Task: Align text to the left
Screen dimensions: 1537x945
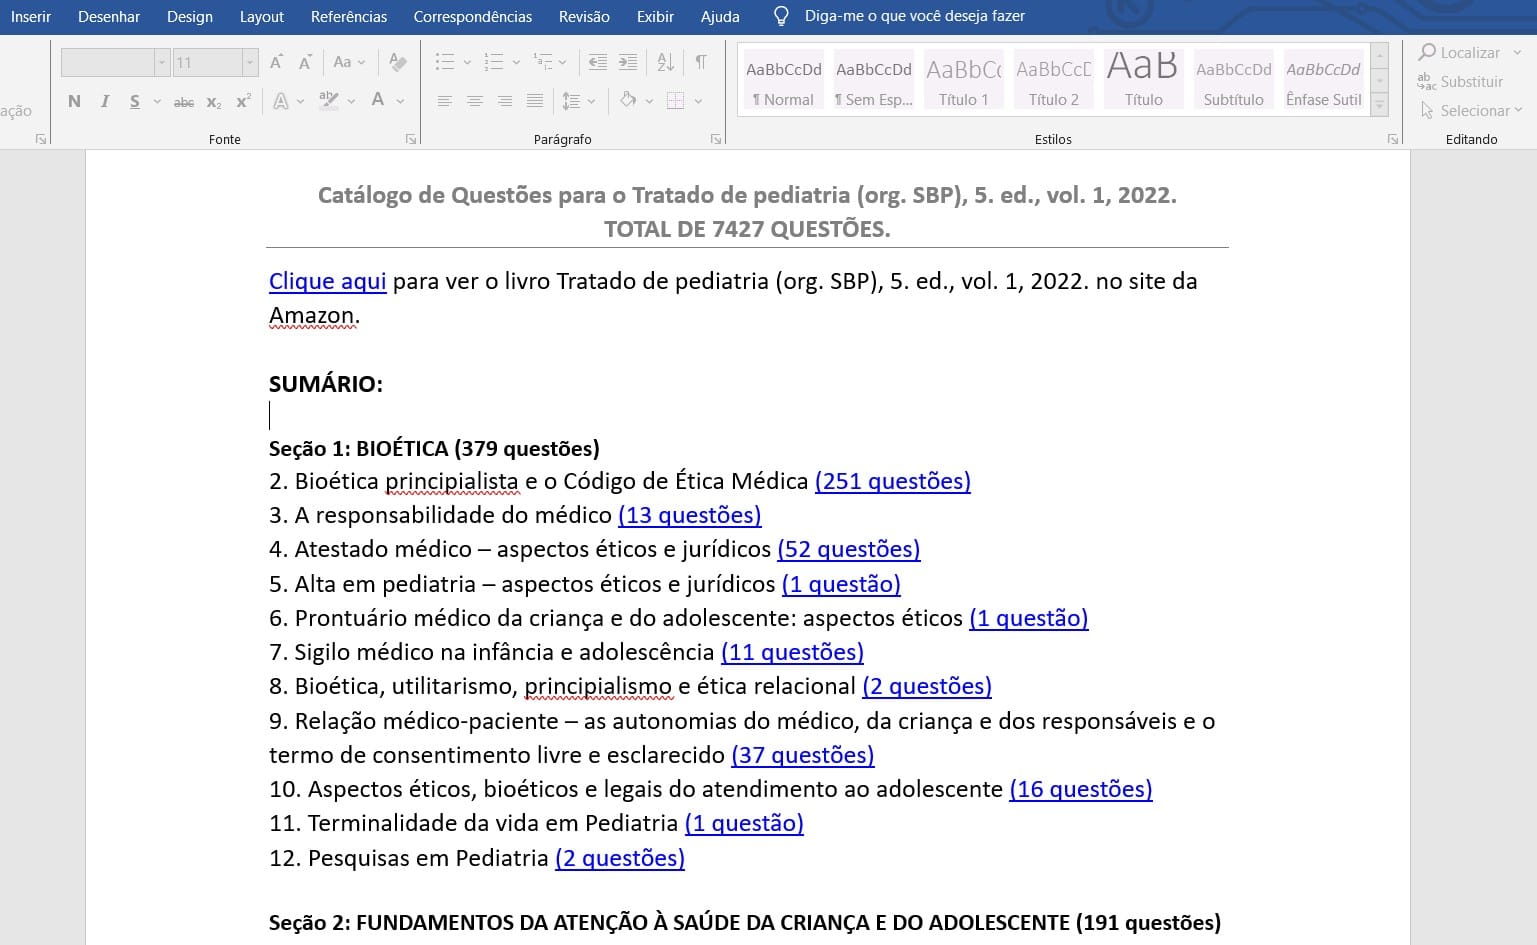Action: (445, 101)
